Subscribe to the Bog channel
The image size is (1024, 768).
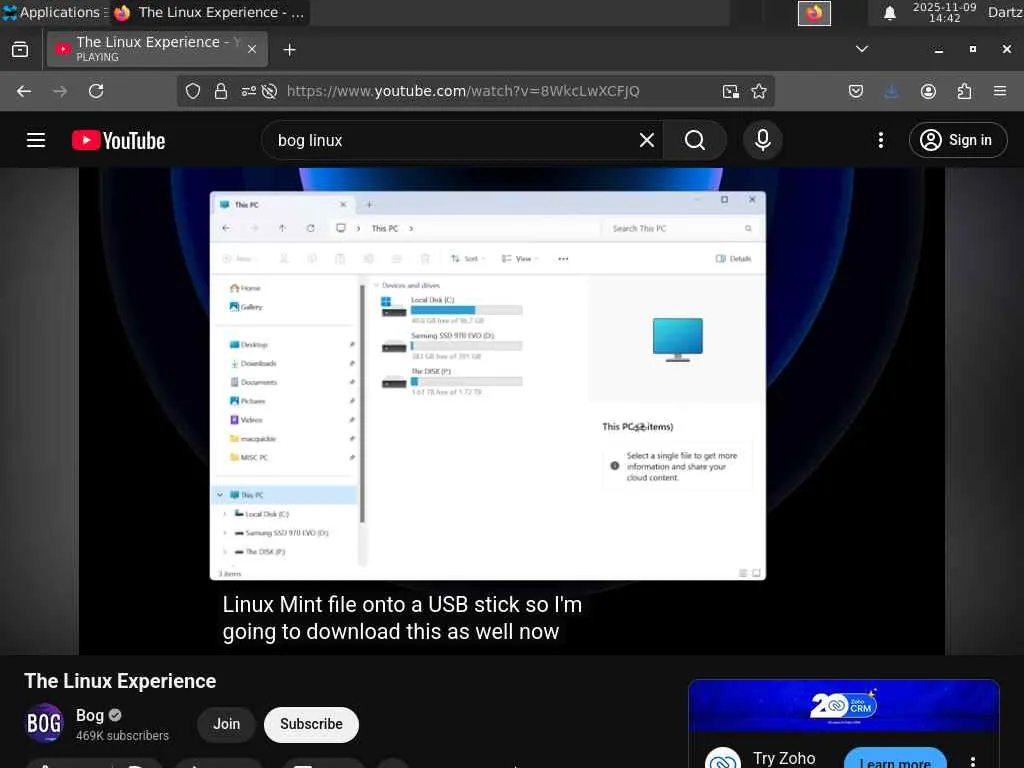pyautogui.click(x=312, y=724)
